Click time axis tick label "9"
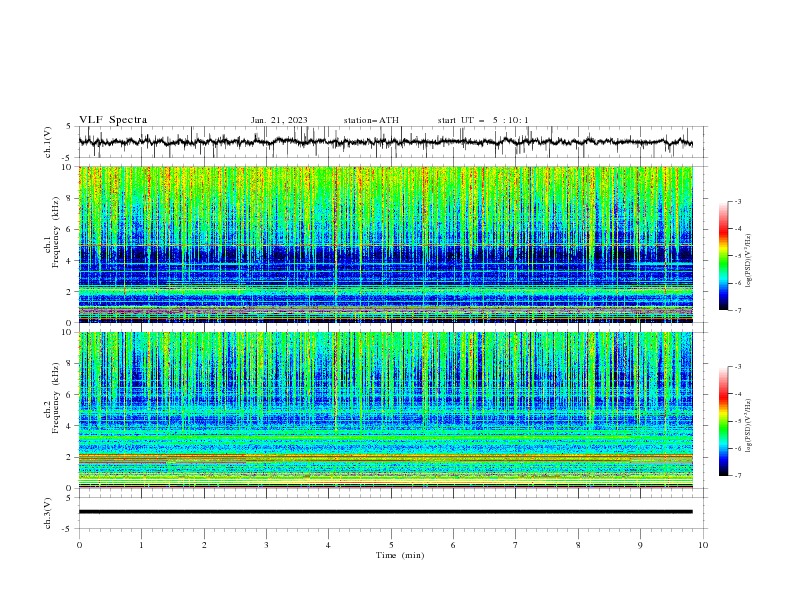 click(x=640, y=545)
